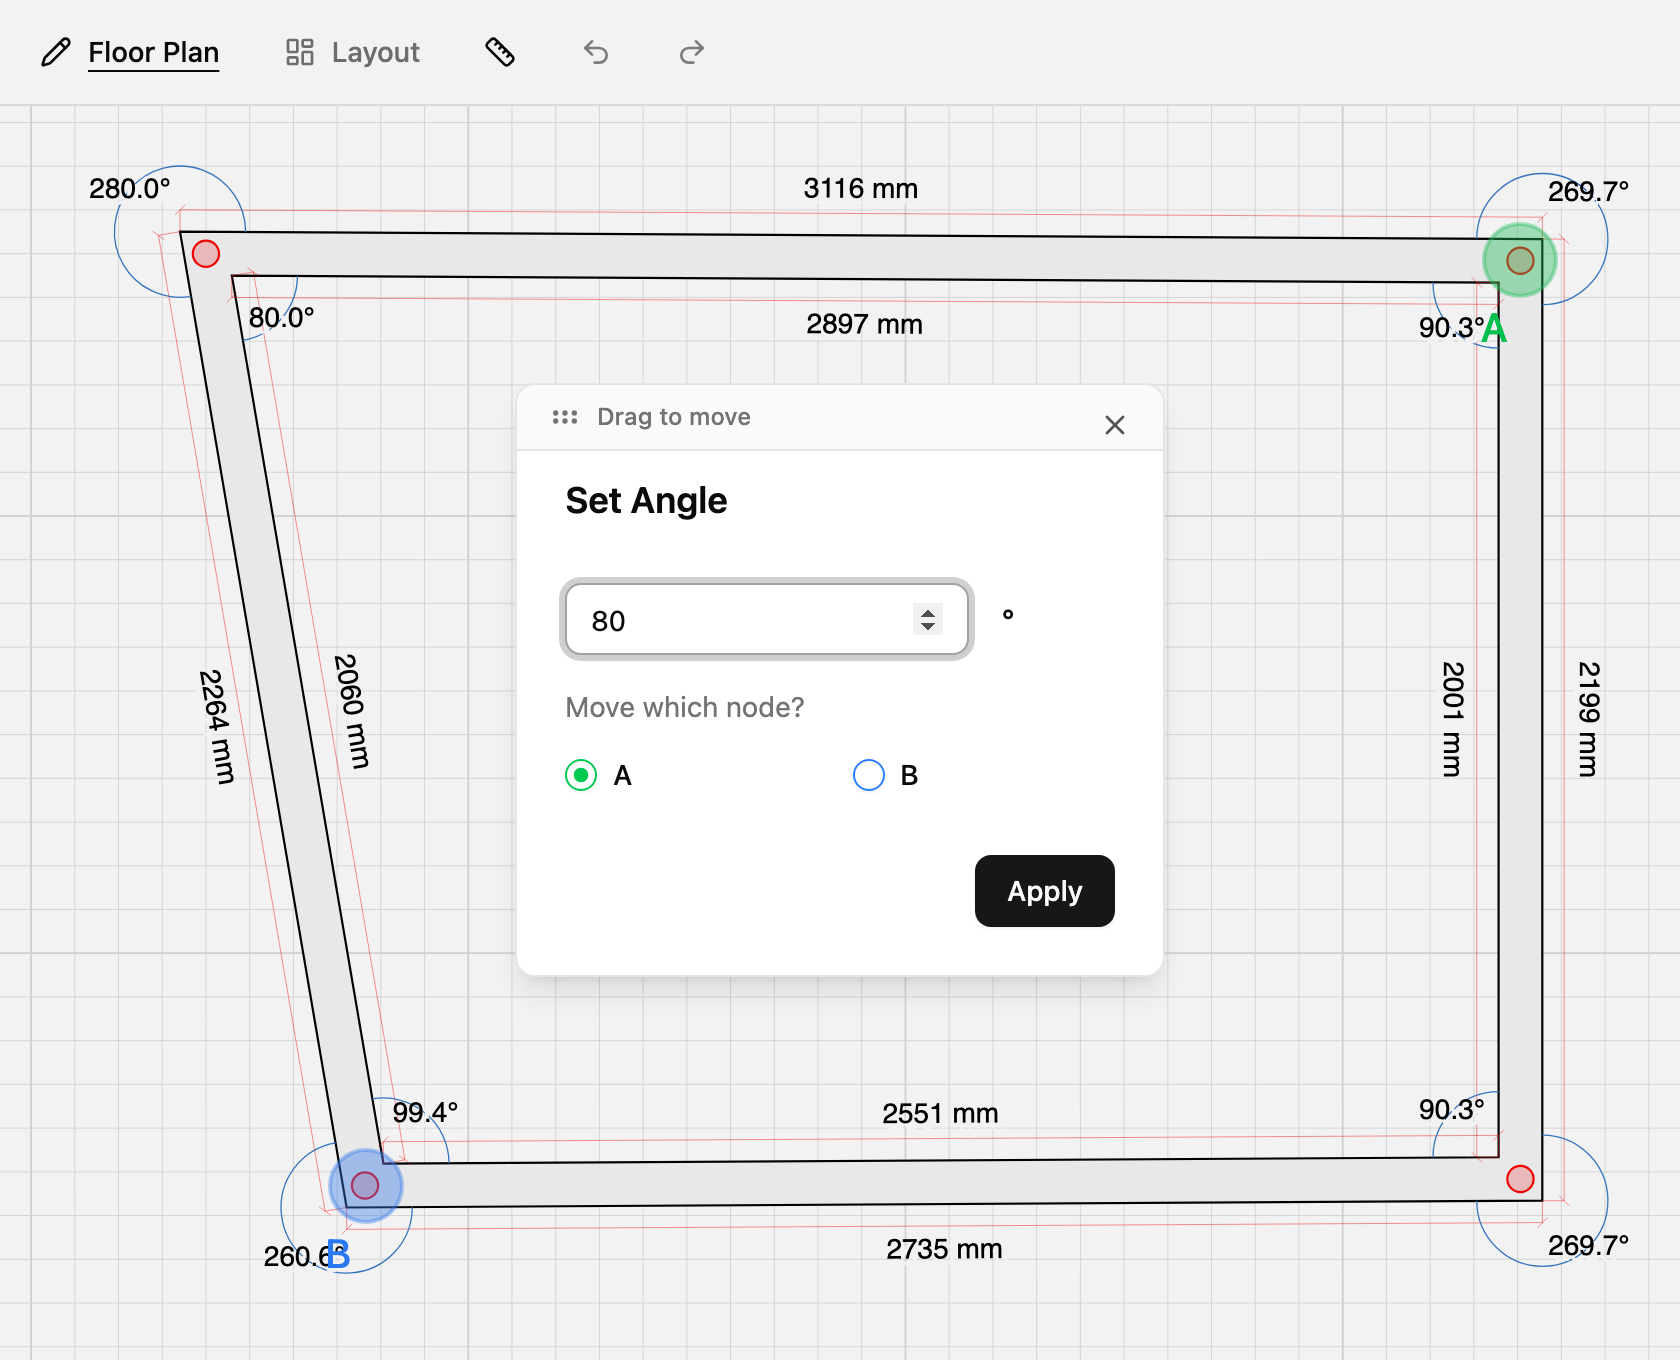
Task: Click the 2264 mm wall length label
Action: [216, 727]
